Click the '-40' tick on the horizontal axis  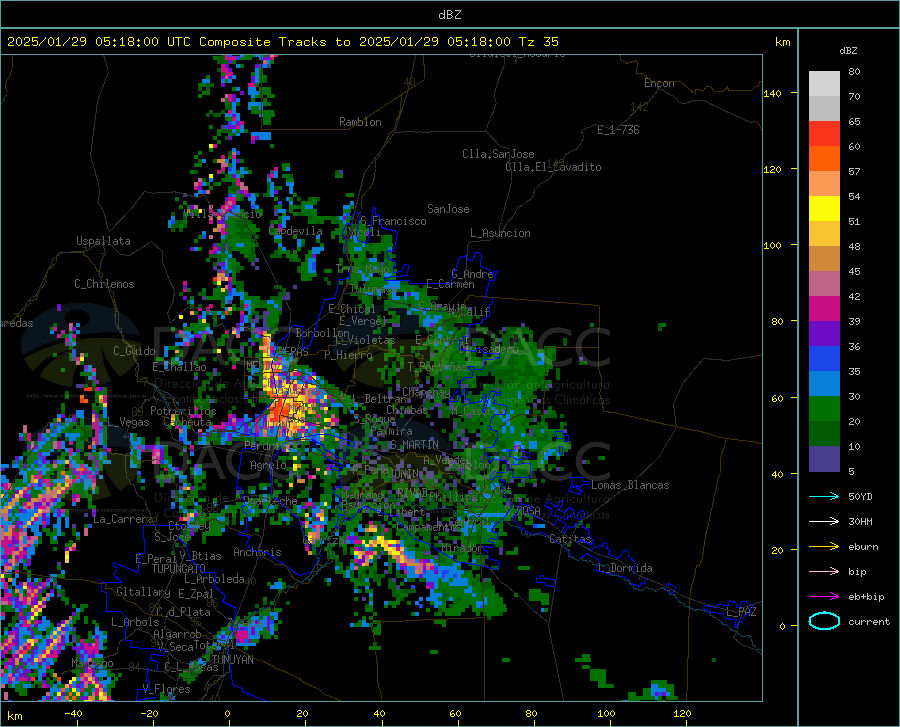pos(73,713)
